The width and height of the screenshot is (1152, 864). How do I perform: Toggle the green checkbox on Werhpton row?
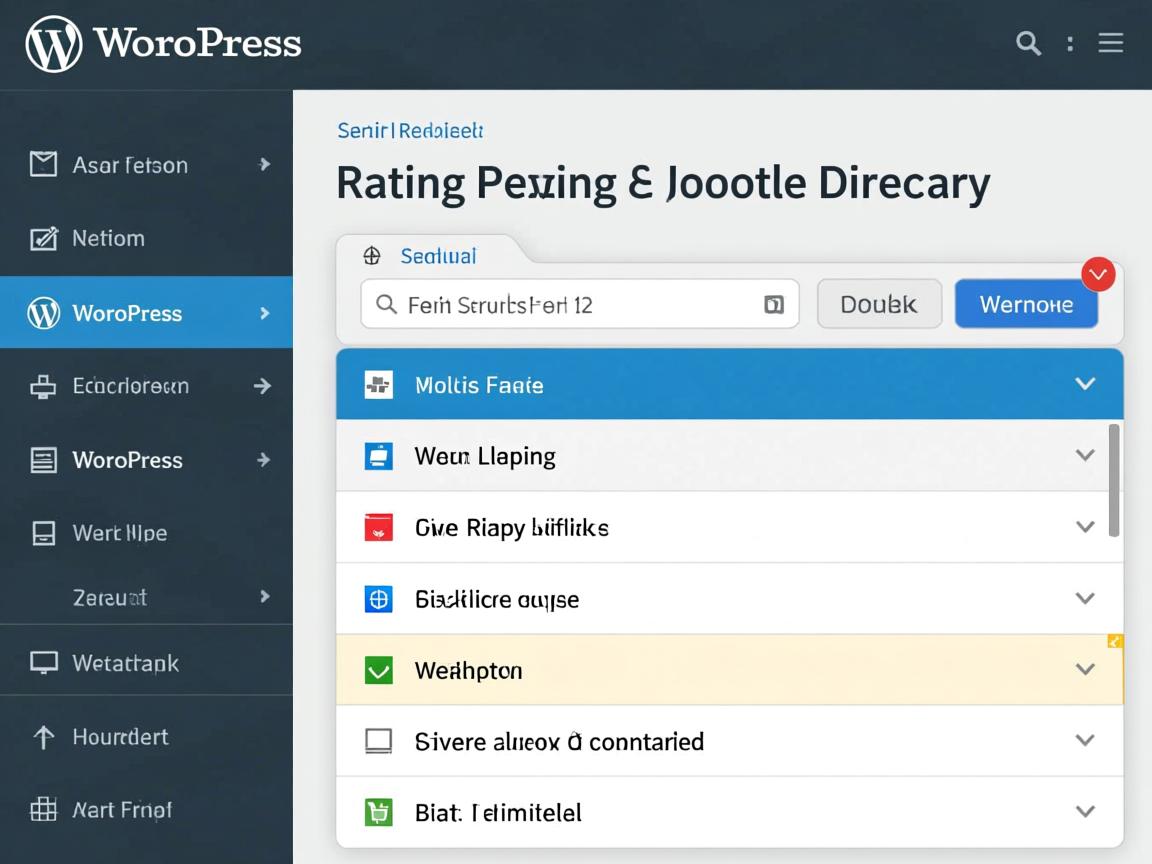click(378, 670)
